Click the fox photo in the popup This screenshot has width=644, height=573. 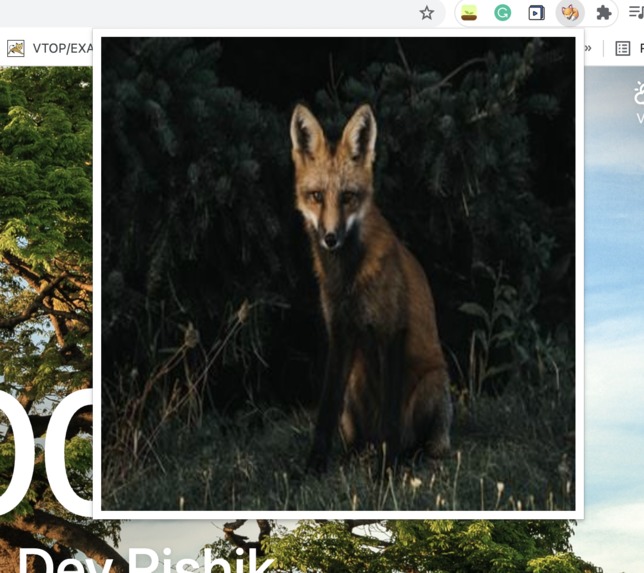(x=338, y=274)
